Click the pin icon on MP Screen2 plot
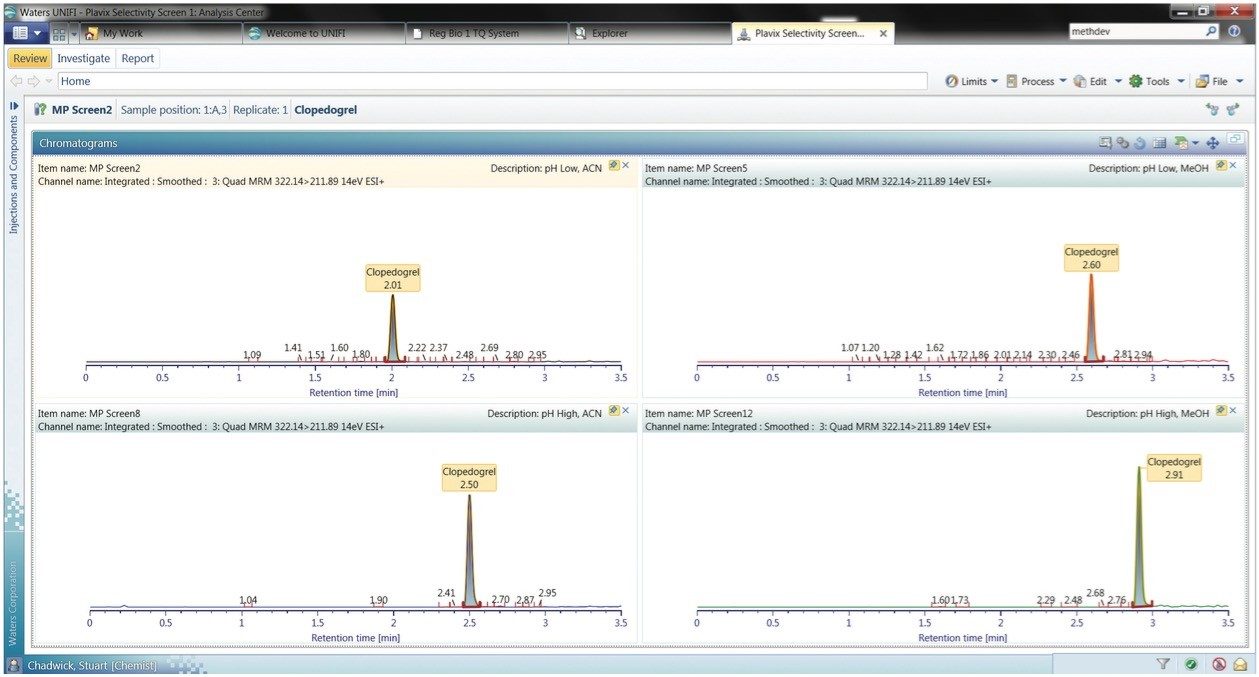 [x=614, y=165]
